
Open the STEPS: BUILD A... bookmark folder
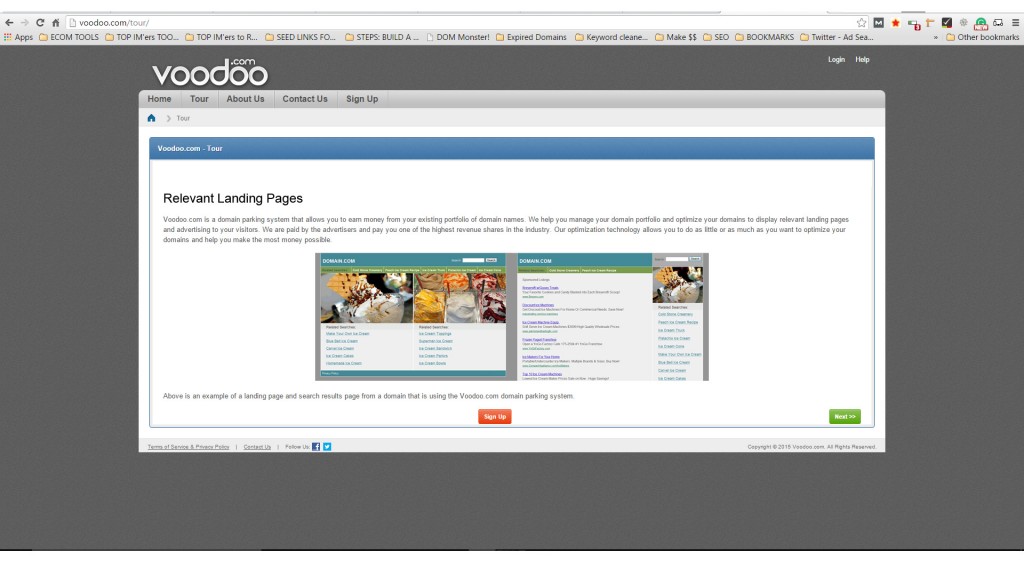tap(382, 37)
